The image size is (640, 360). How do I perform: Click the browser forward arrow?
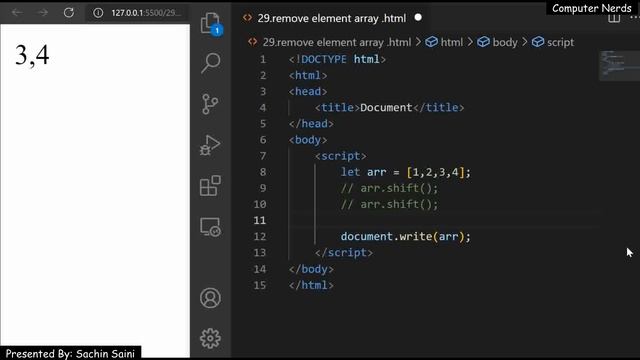(x=43, y=13)
